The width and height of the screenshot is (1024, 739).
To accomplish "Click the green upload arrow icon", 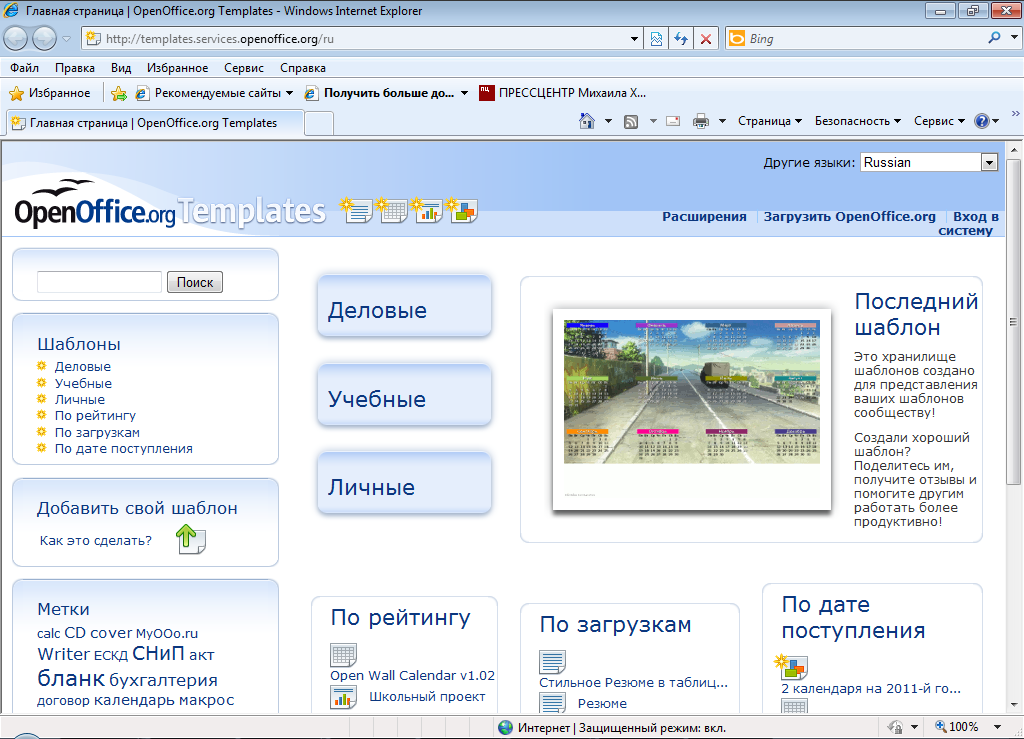I will point(191,539).
